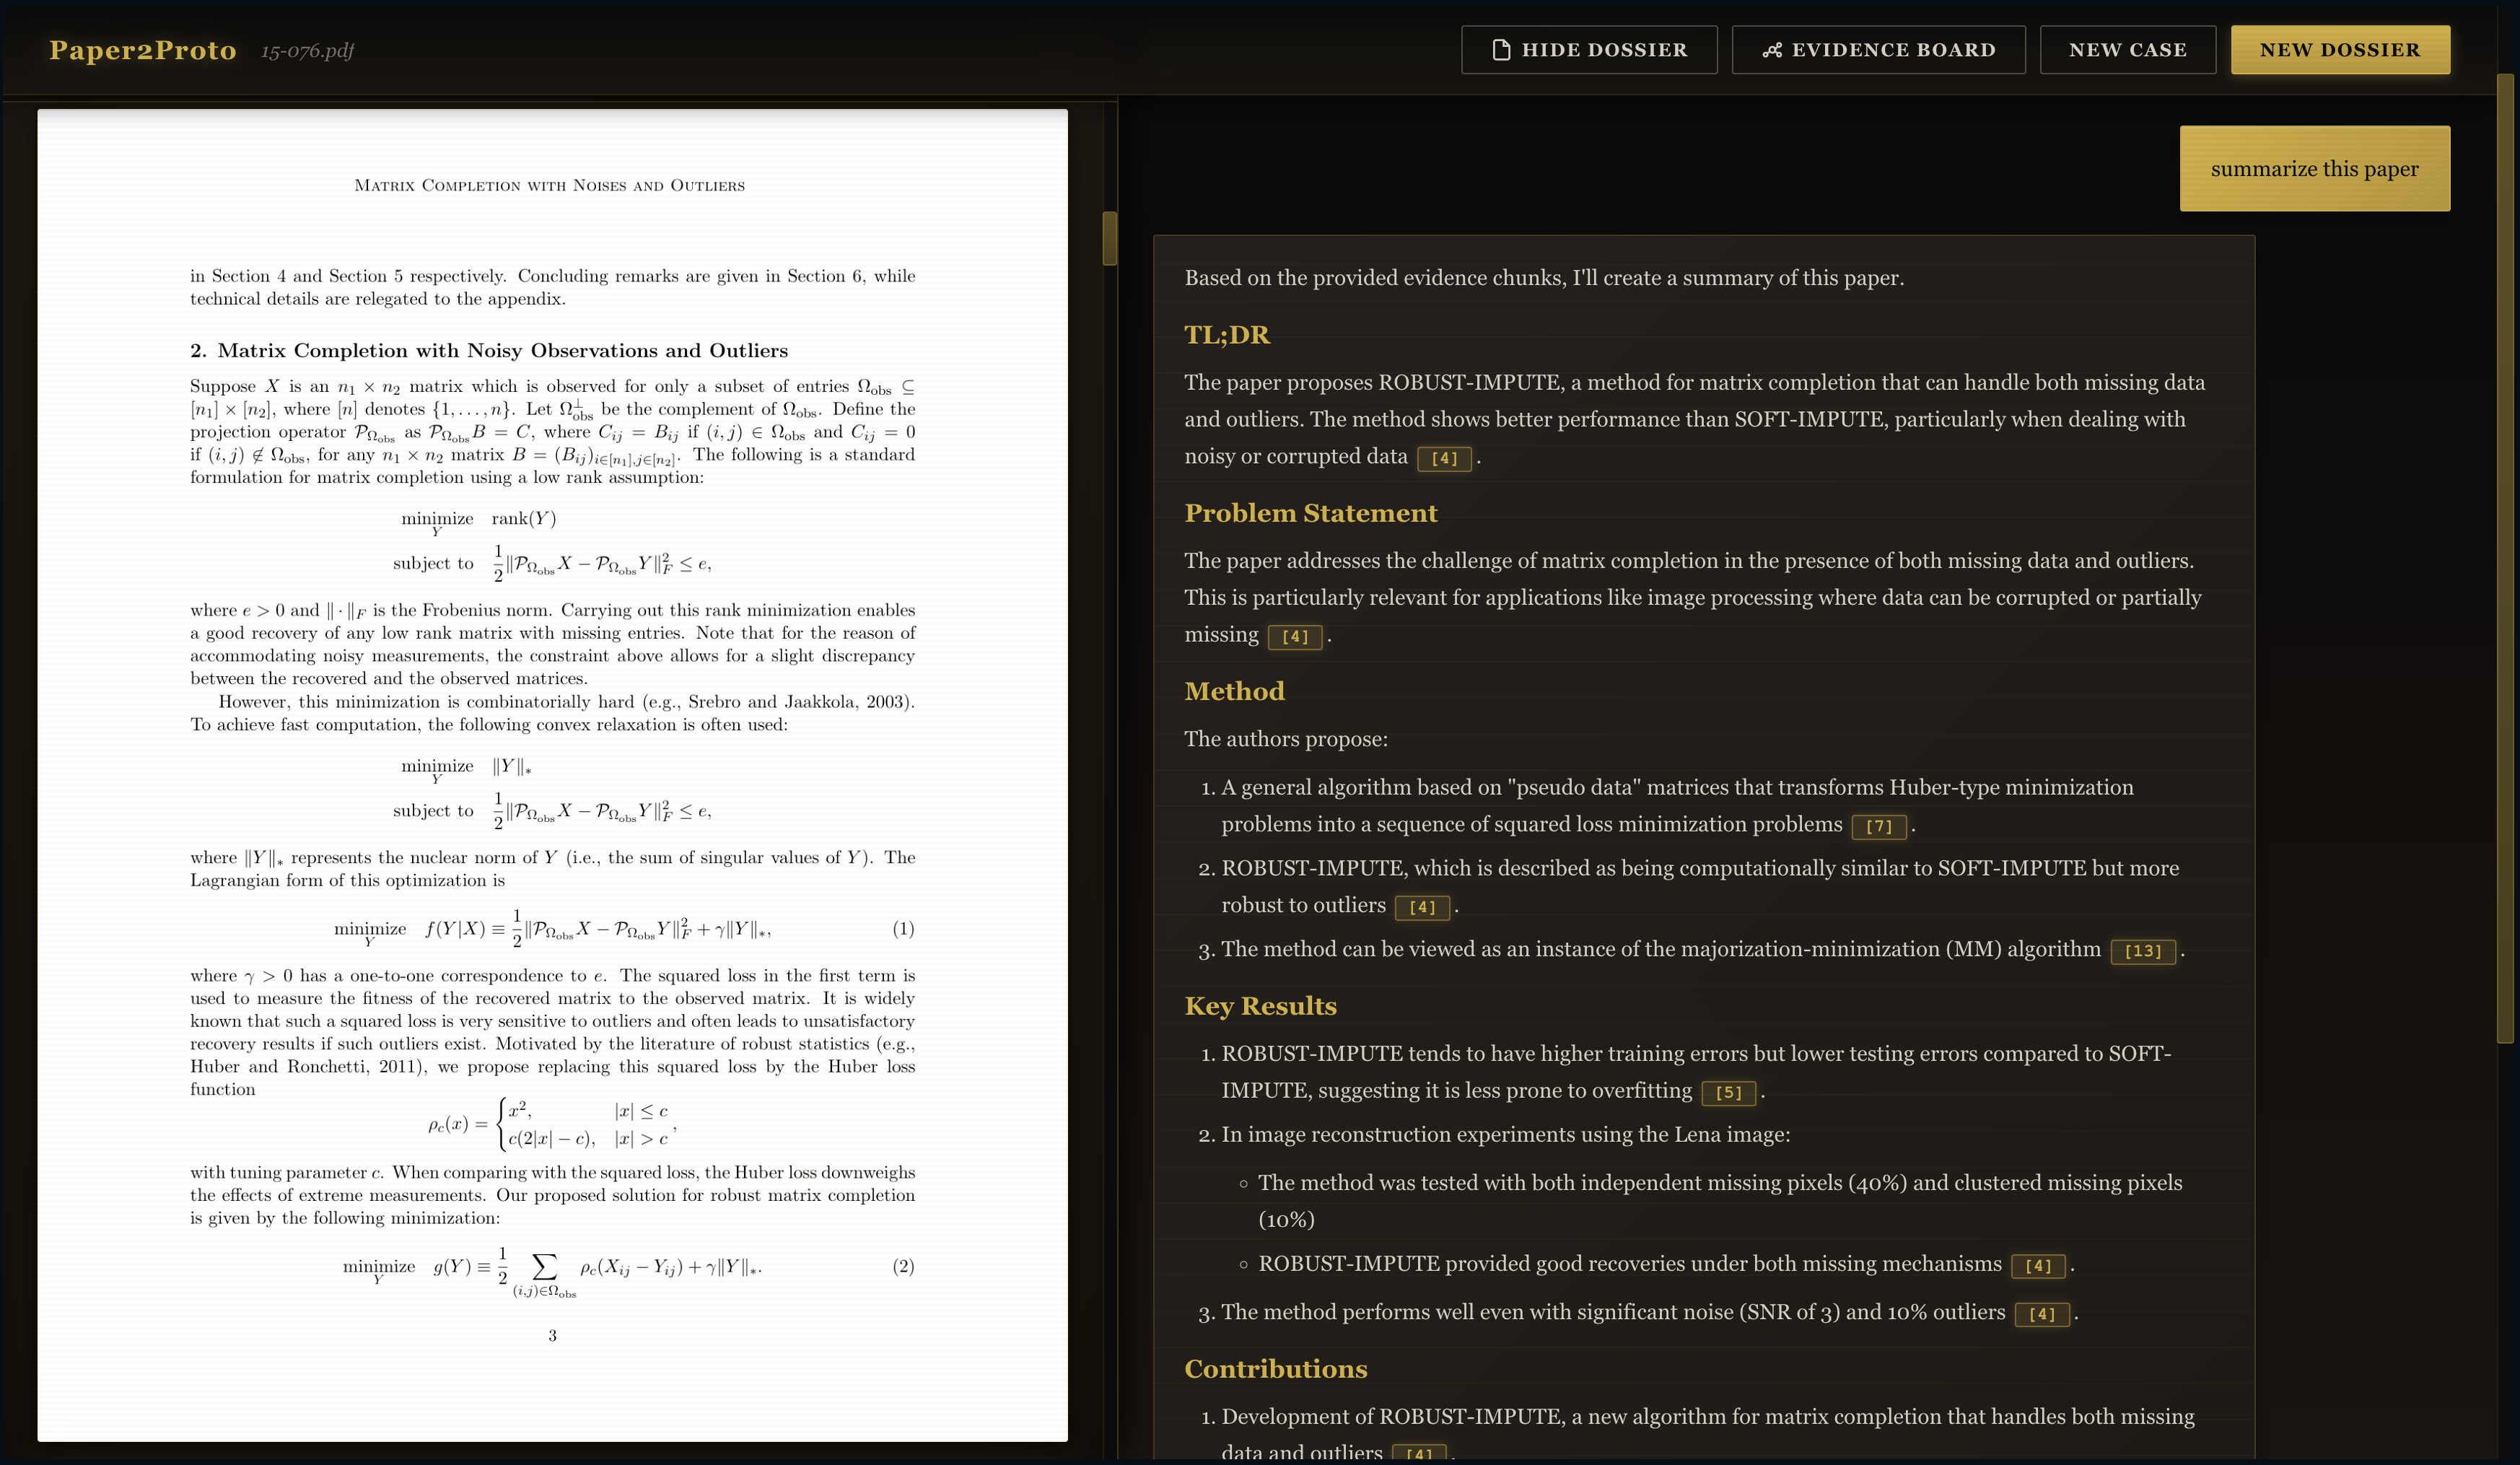Click the Key Results heading

[1260, 1006]
